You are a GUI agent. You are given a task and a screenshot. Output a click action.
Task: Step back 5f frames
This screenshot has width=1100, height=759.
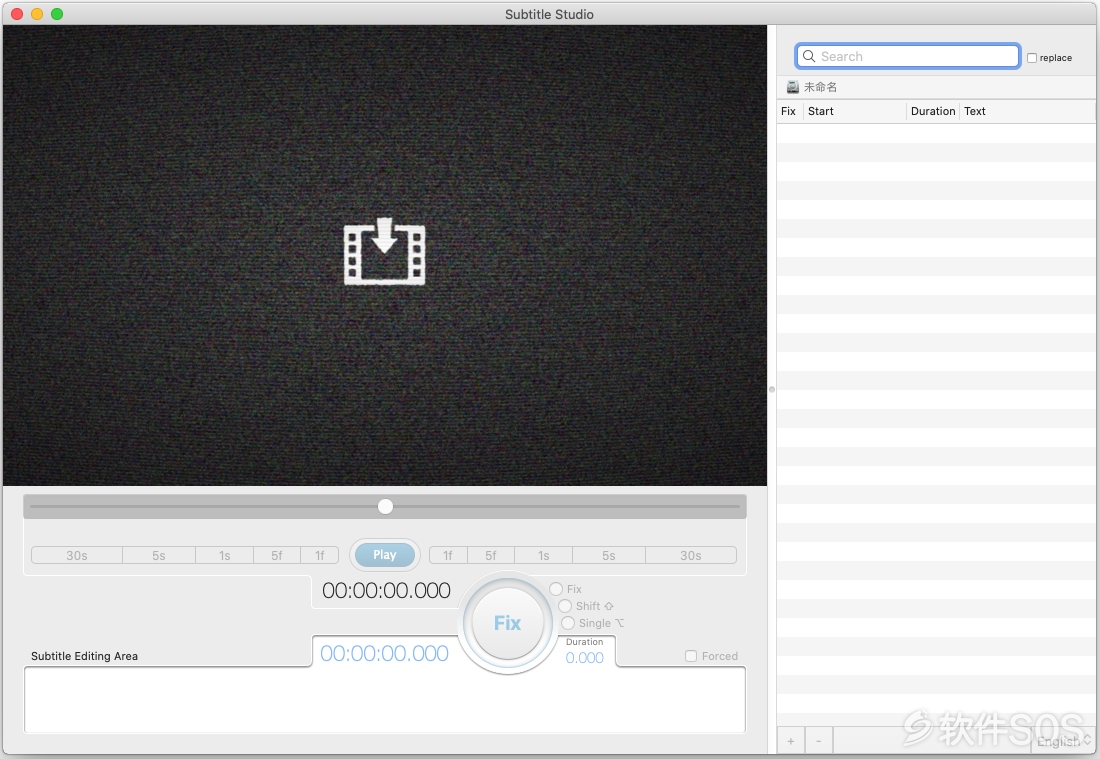(x=277, y=556)
